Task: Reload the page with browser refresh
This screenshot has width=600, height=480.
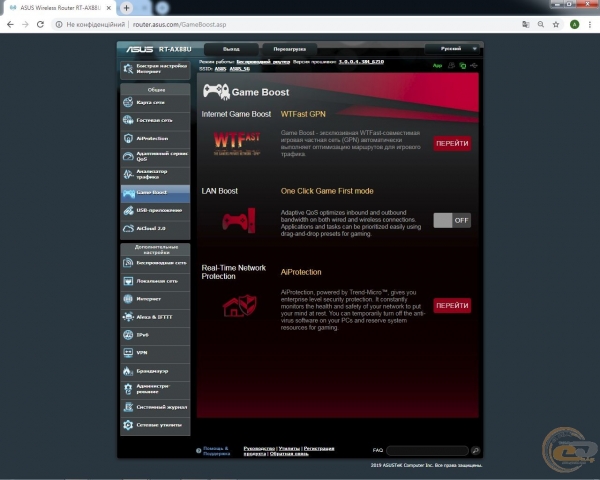Action: pos(40,24)
